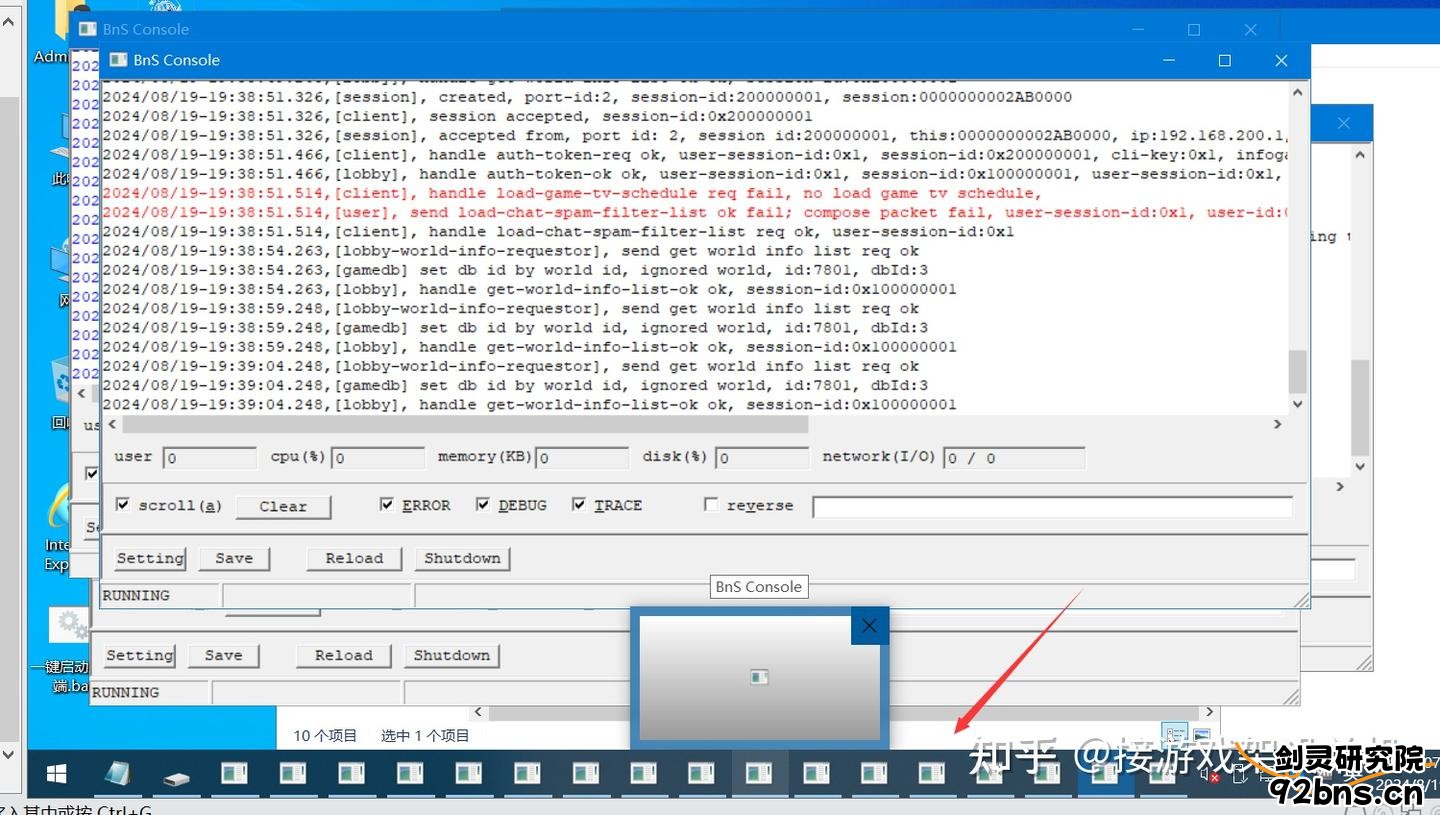The width and height of the screenshot is (1440, 815).
Task: Maximize the rear BnS Console window
Action: pos(1193,30)
